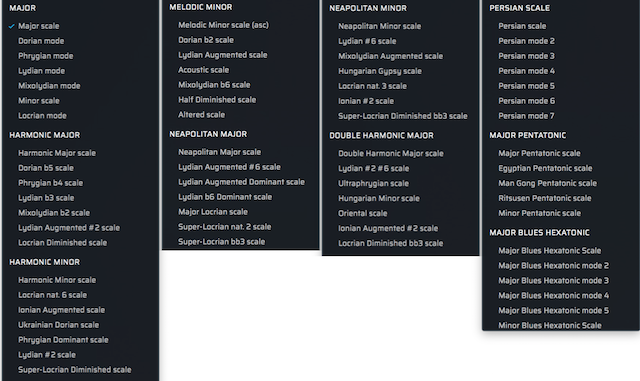This screenshot has width=640, height=381.
Task: Choose Phrygian Dominant scale
Action: 63,340
